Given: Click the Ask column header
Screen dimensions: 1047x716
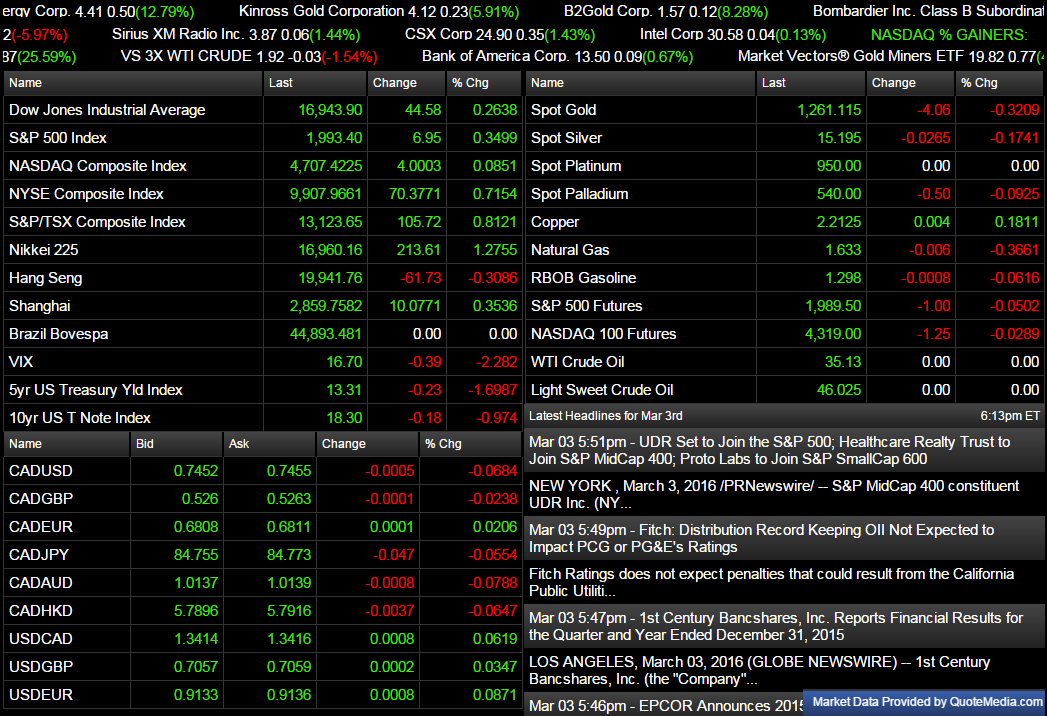Looking at the screenshot, I should click(x=239, y=444).
